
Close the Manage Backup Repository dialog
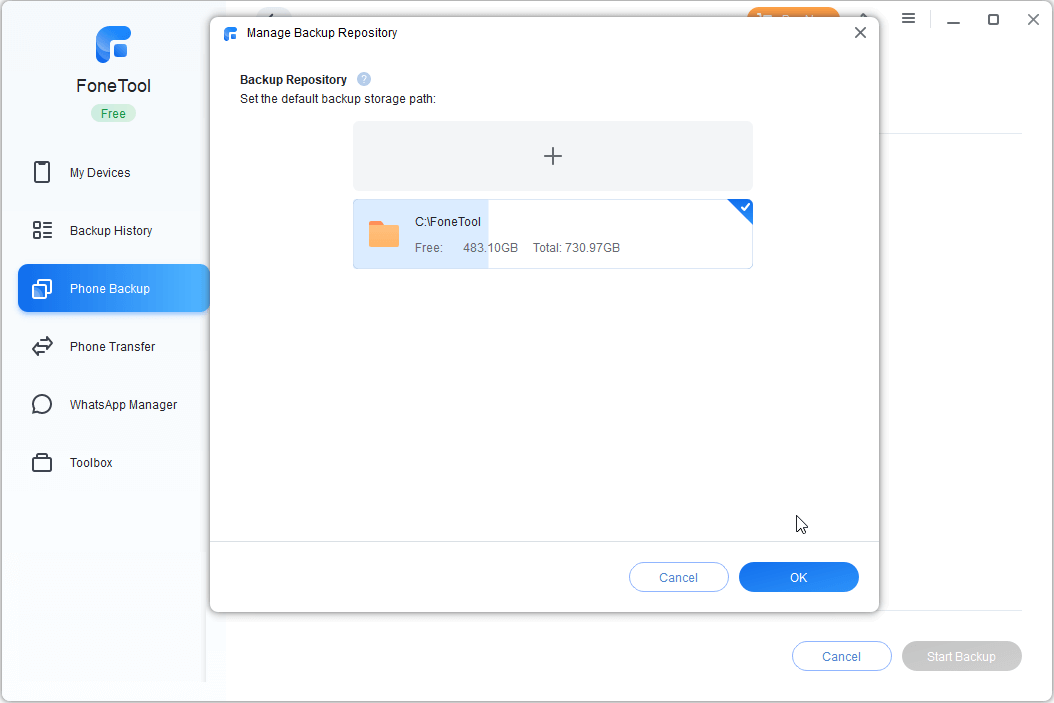click(x=860, y=33)
